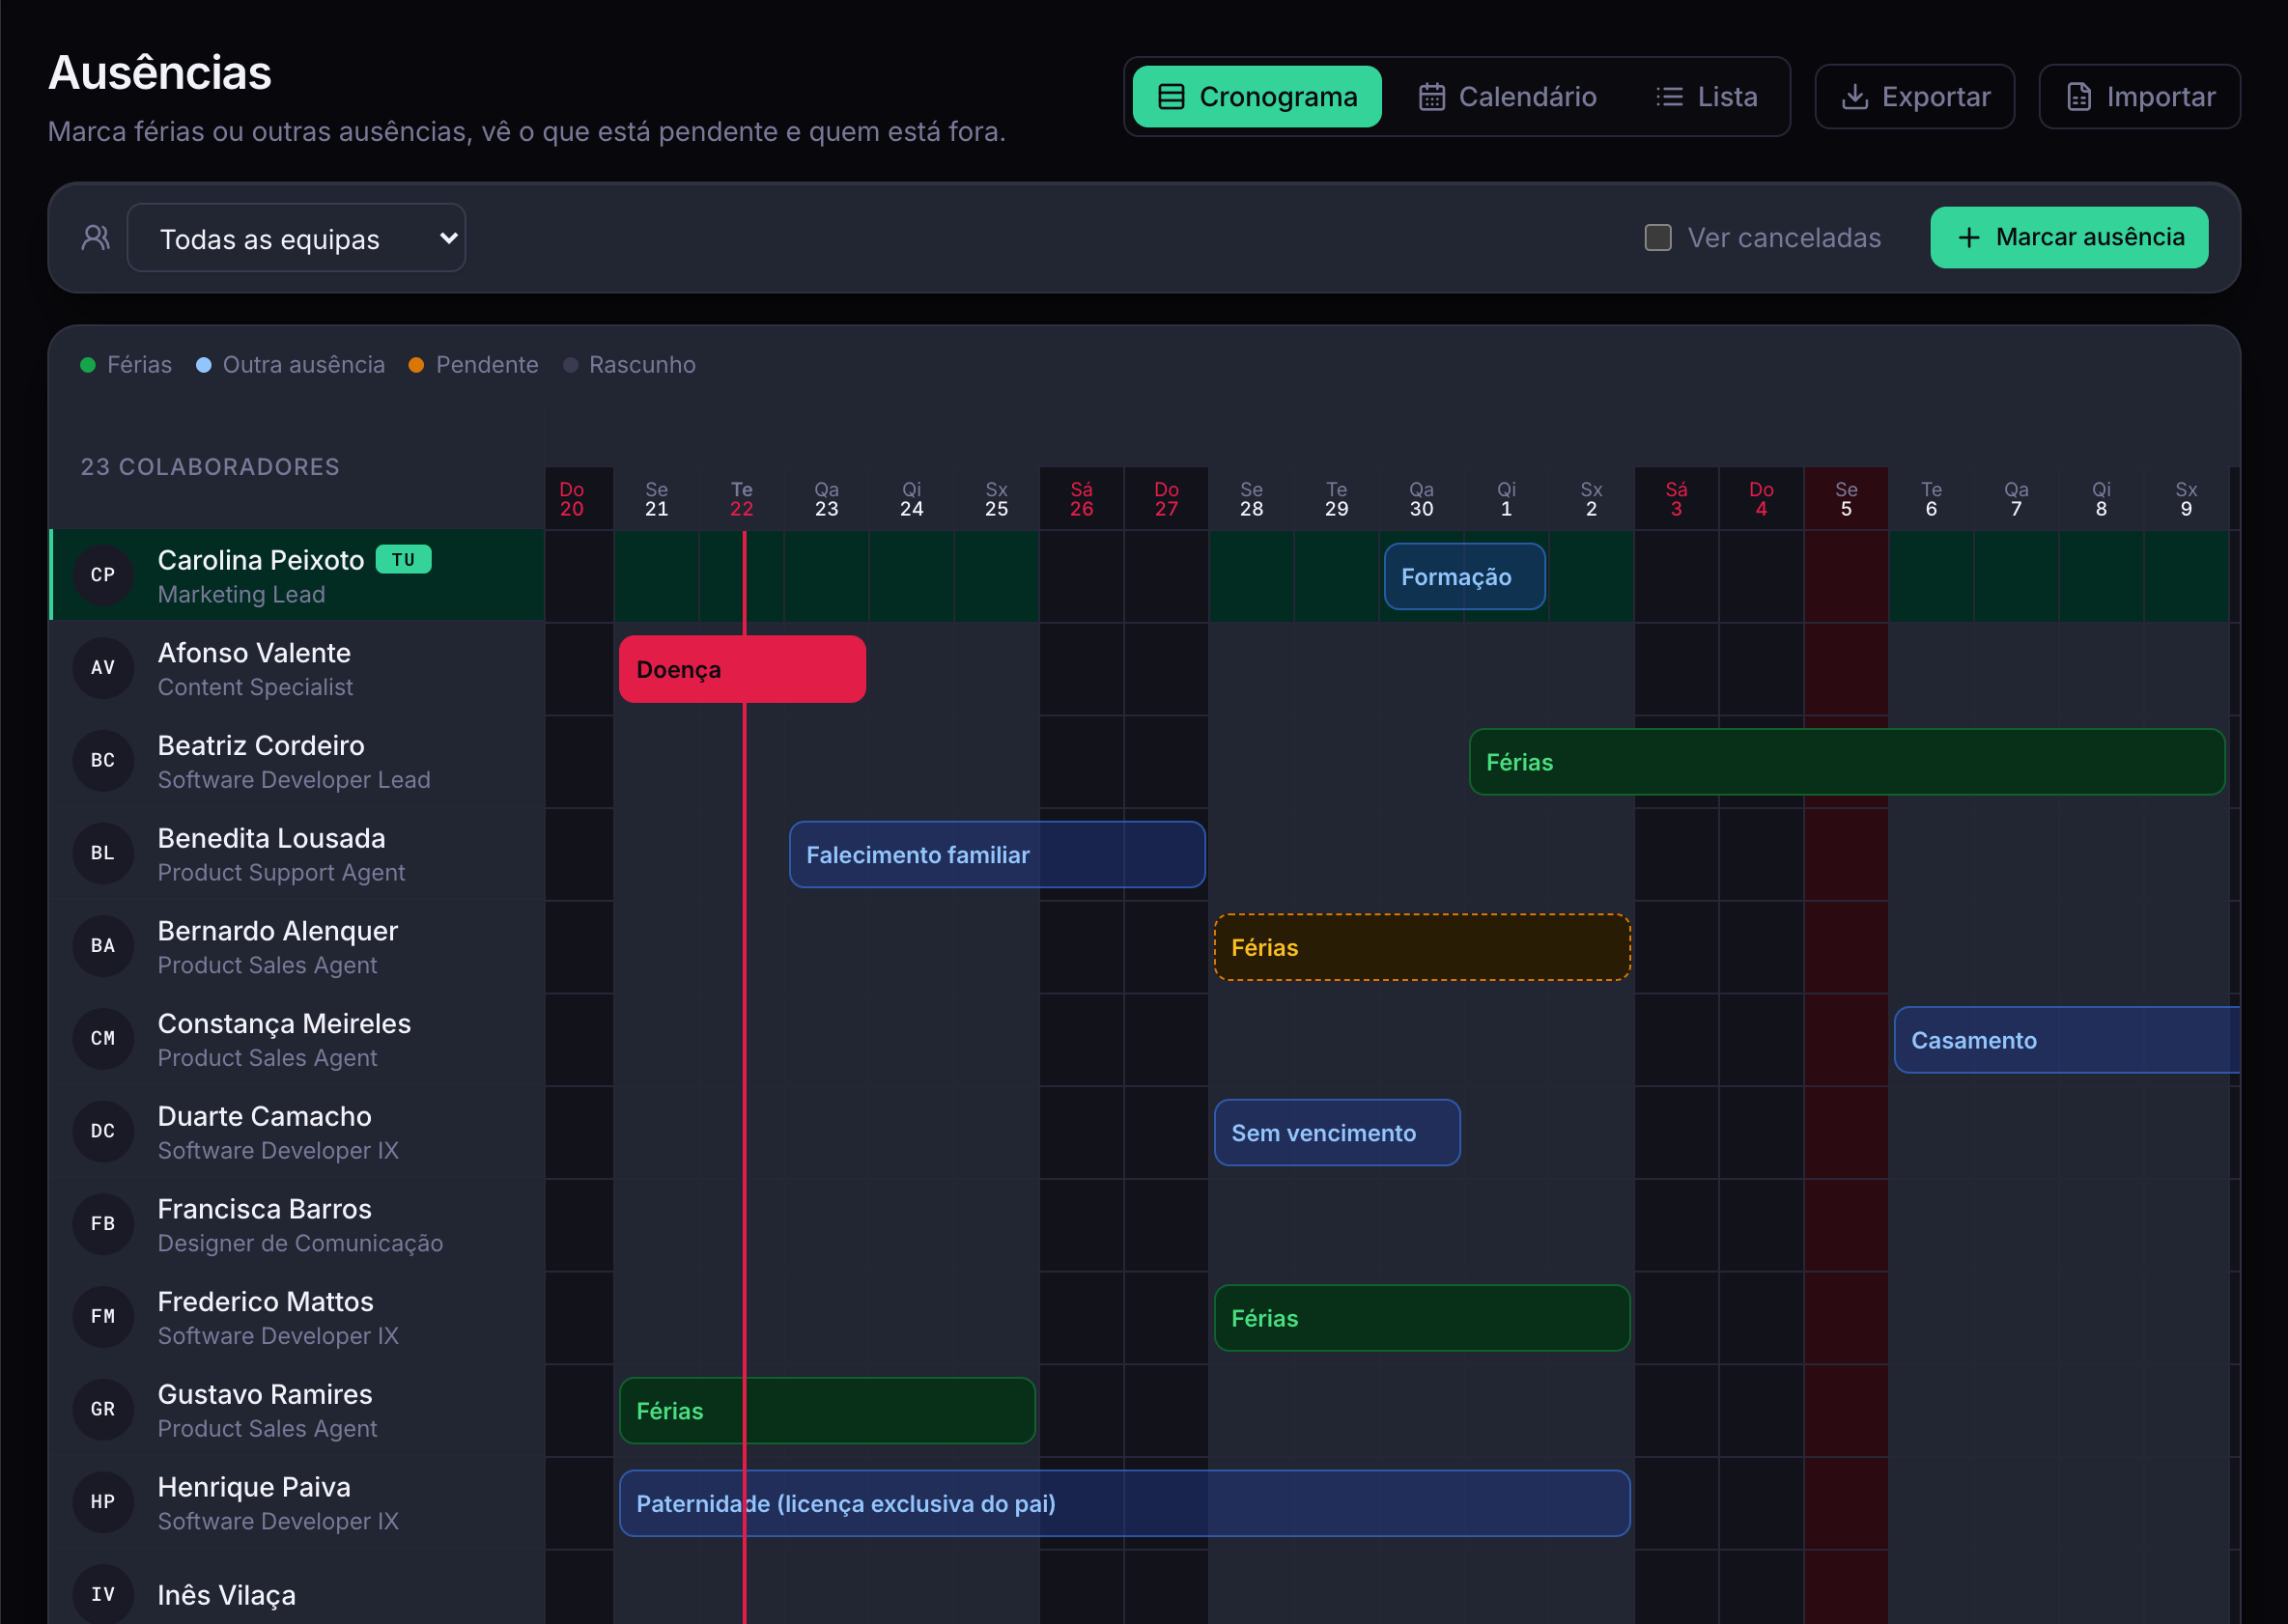
Task: Click the Cronograma timeline icon
Action: 1171,97
